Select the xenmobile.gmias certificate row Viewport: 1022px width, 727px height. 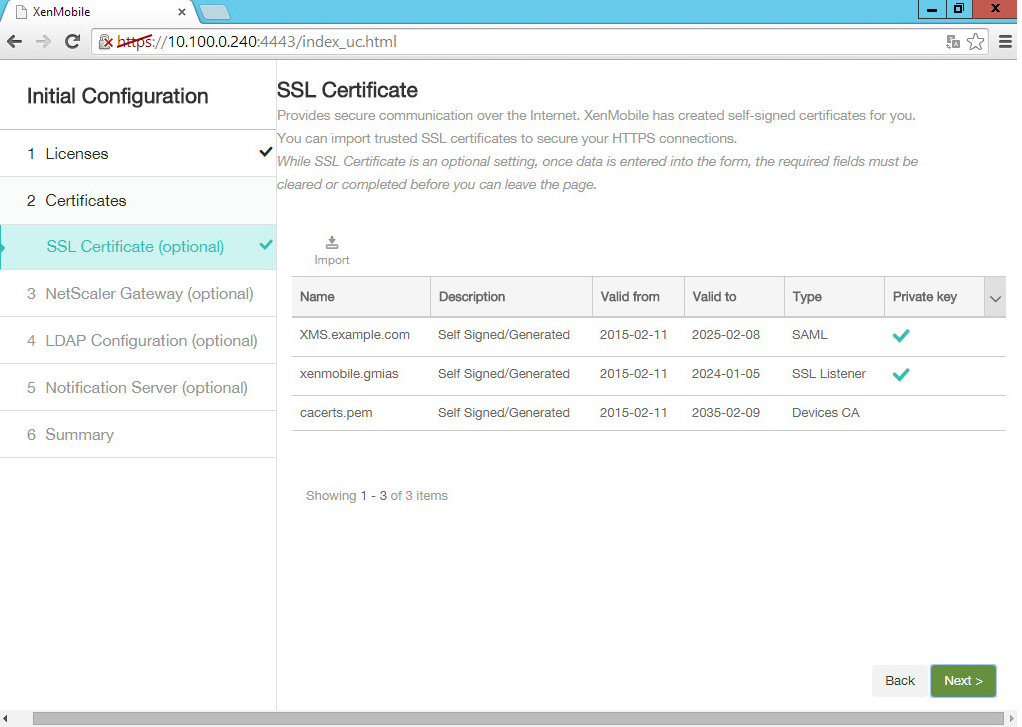click(649, 375)
